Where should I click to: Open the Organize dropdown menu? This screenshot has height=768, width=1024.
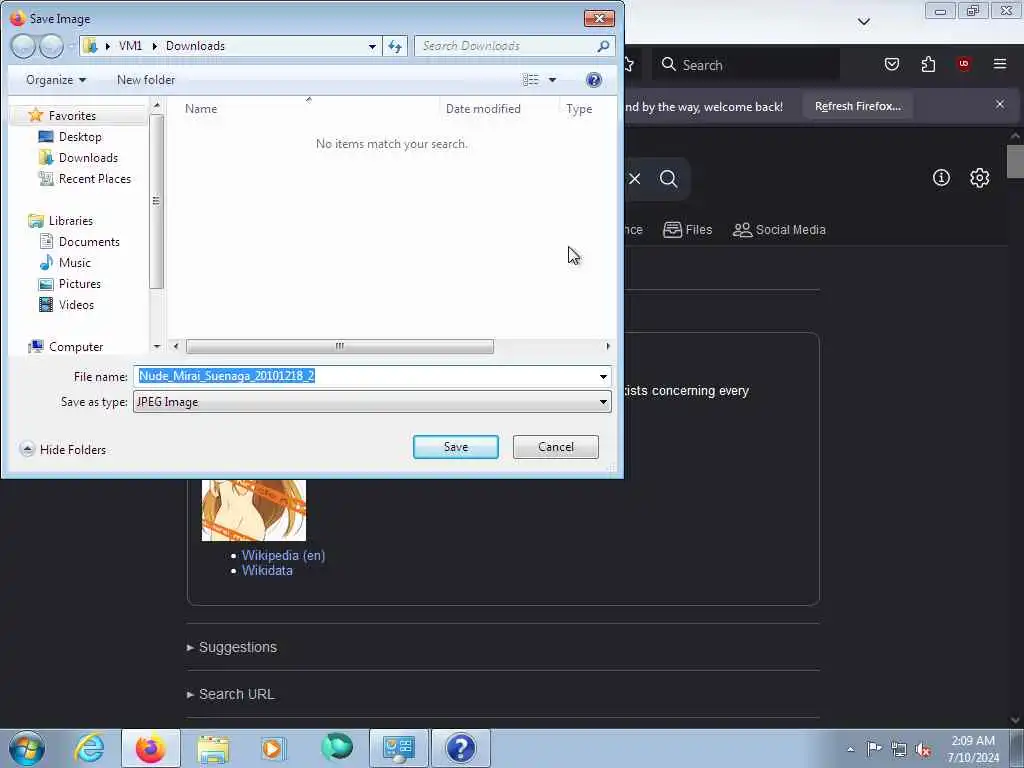click(x=56, y=80)
